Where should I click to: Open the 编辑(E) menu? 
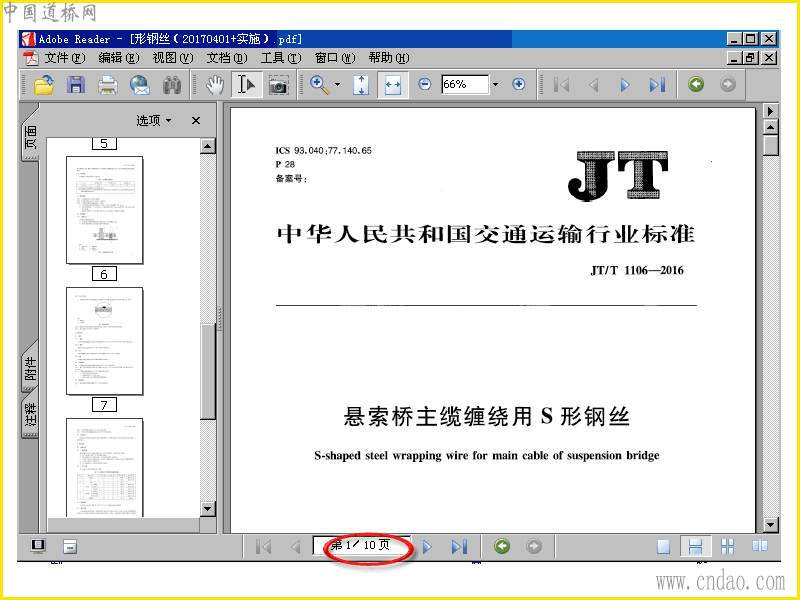tap(119, 58)
